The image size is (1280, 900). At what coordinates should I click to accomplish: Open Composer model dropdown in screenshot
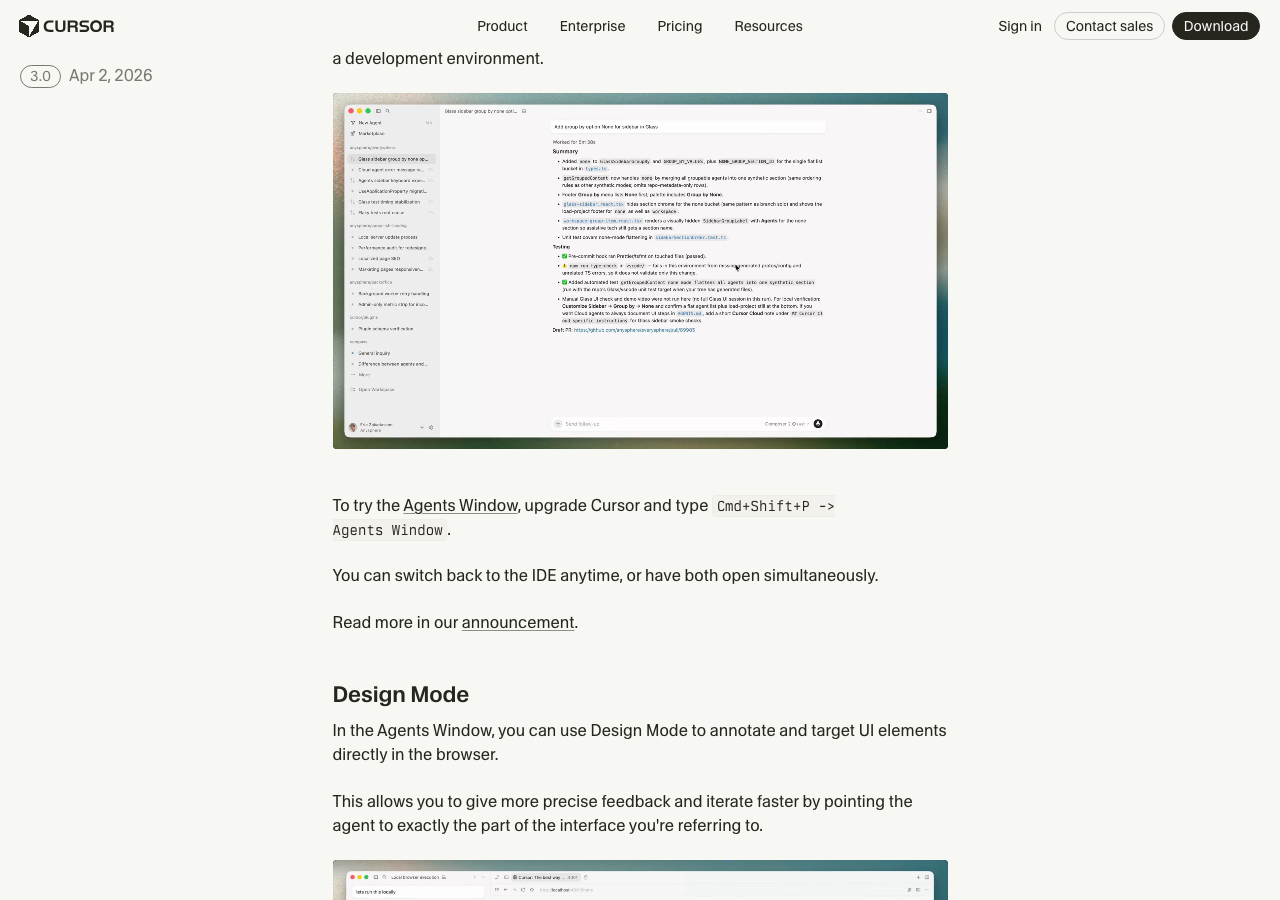point(786,424)
